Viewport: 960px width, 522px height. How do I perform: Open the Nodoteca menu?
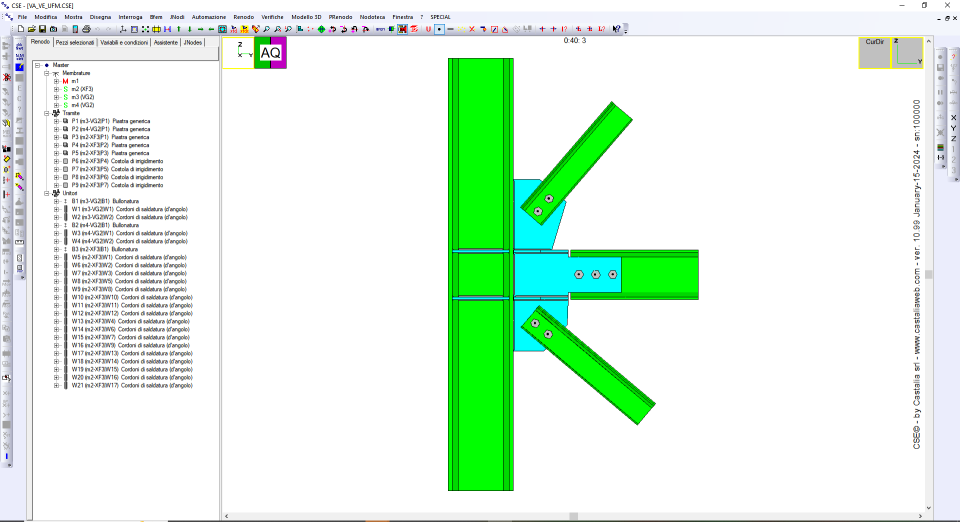pyautogui.click(x=372, y=17)
